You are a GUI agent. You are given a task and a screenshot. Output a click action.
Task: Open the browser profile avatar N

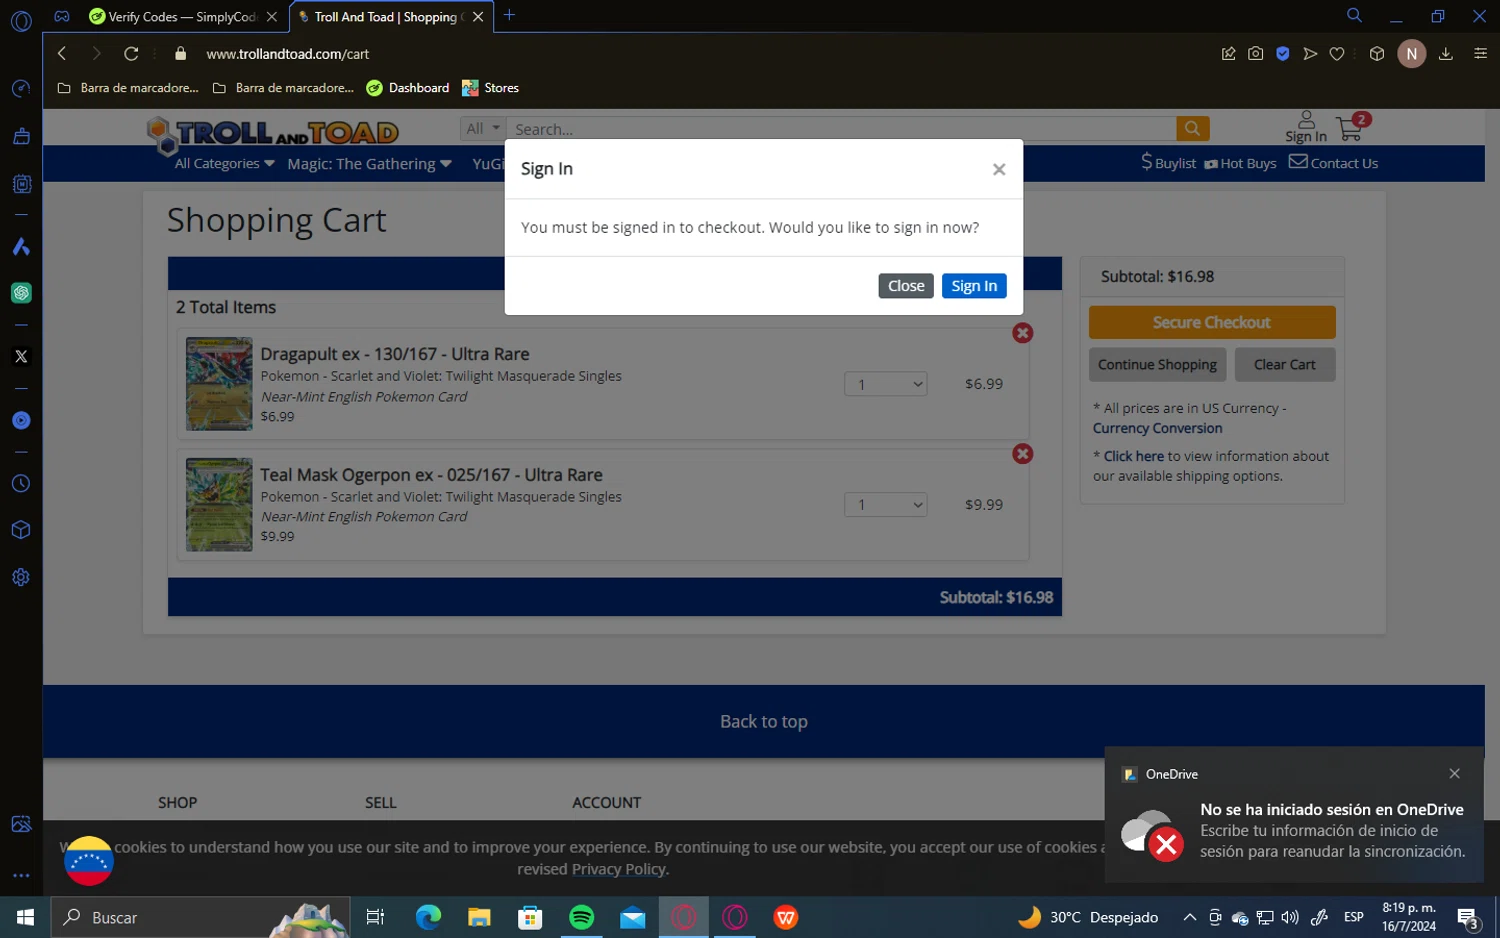[x=1411, y=54]
